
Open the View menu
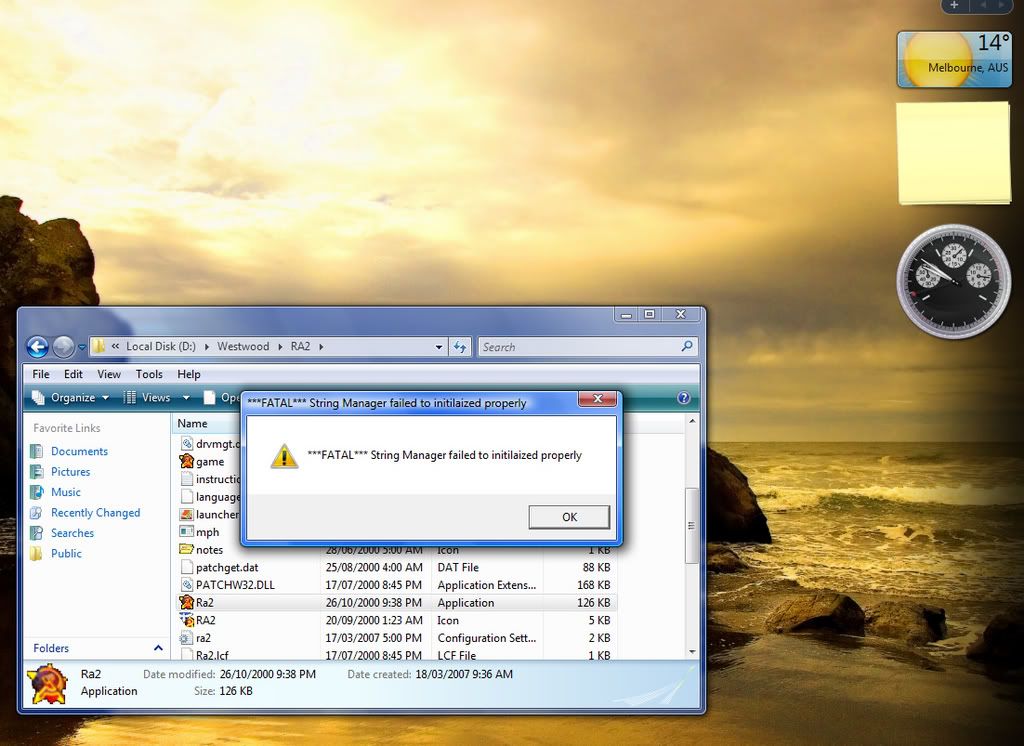click(x=109, y=374)
